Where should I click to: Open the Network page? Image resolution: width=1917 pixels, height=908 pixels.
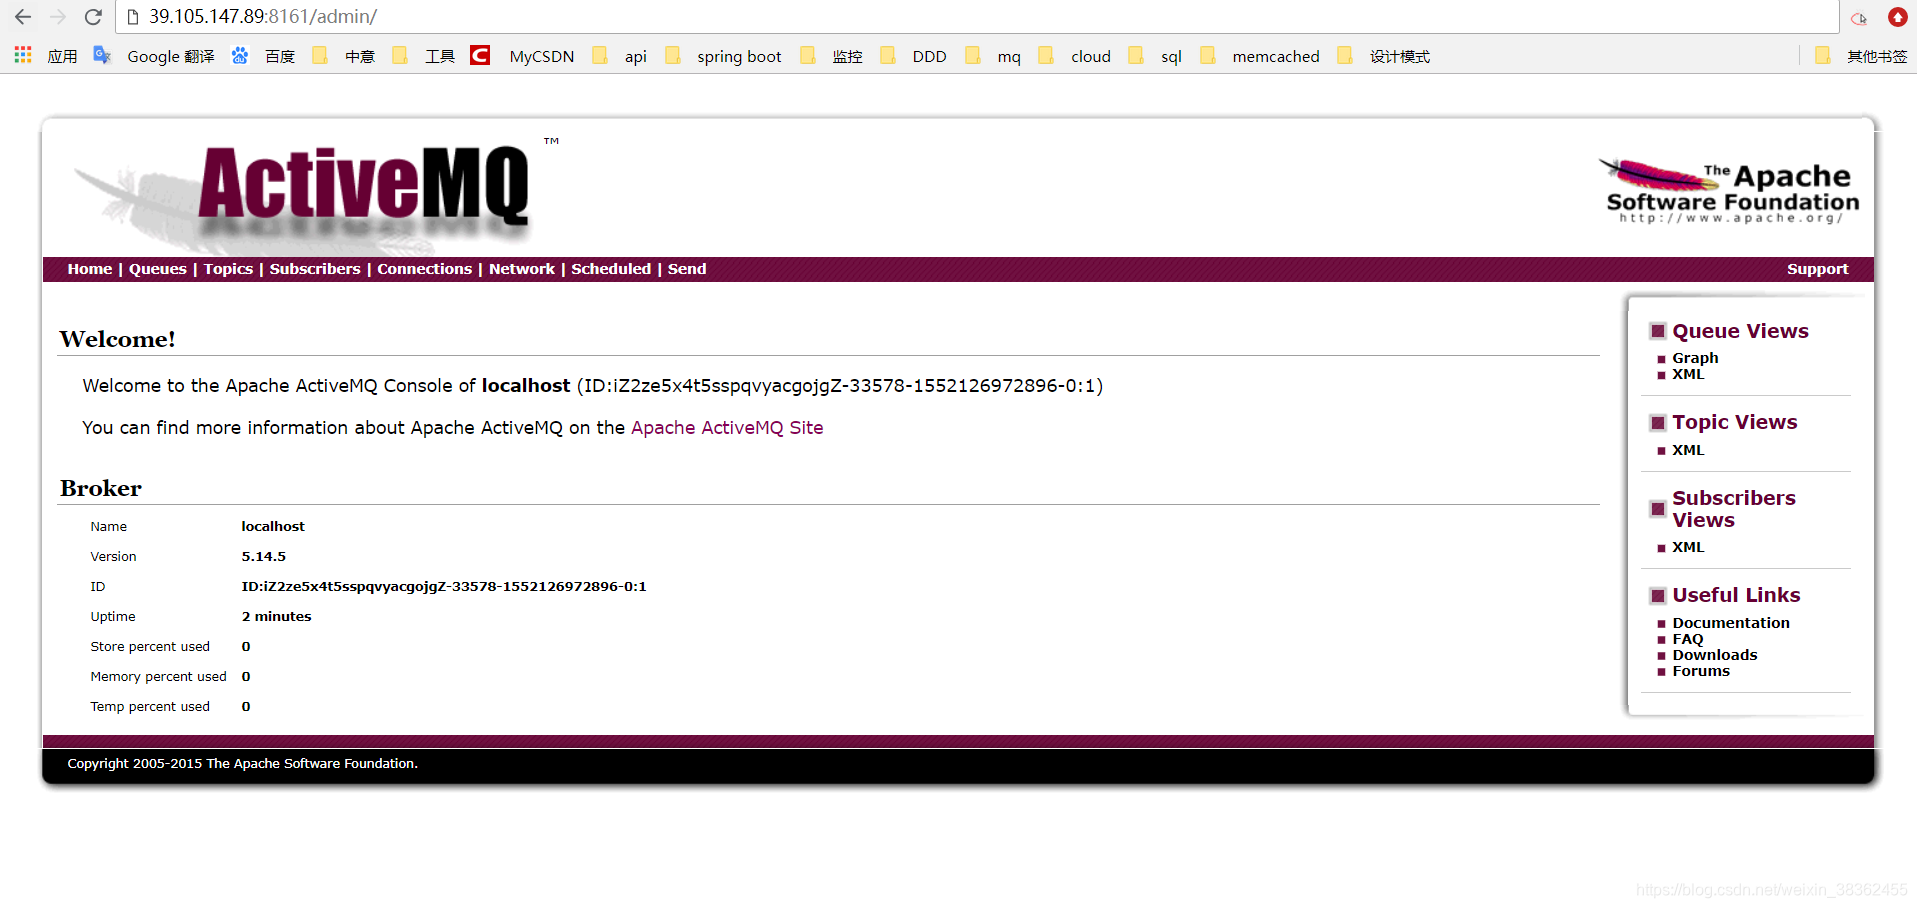(x=521, y=269)
